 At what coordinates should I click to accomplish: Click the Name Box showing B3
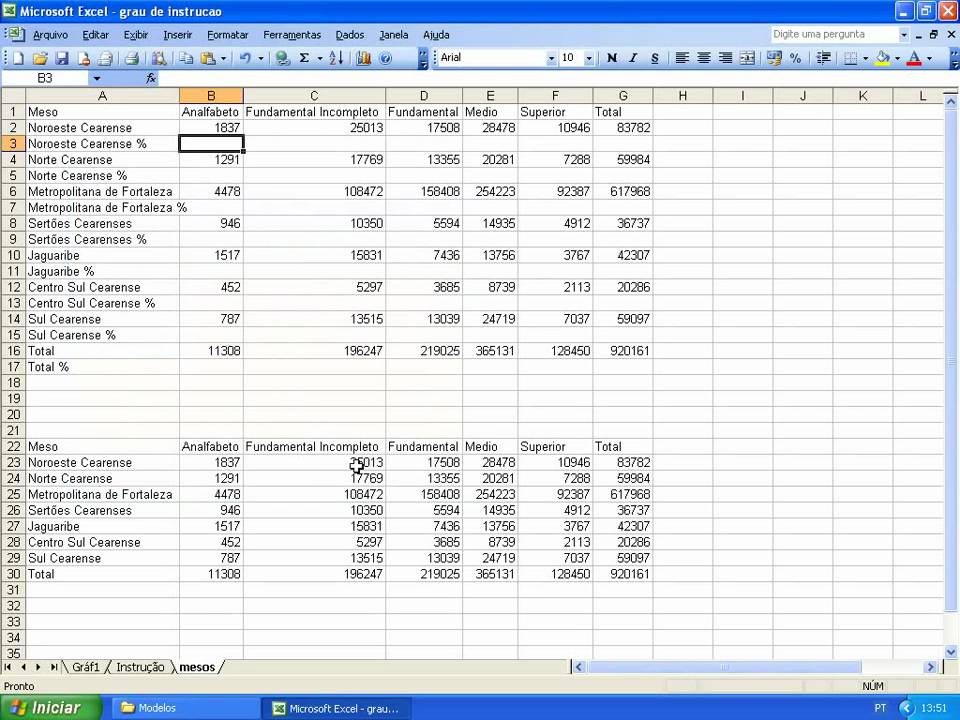45,78
